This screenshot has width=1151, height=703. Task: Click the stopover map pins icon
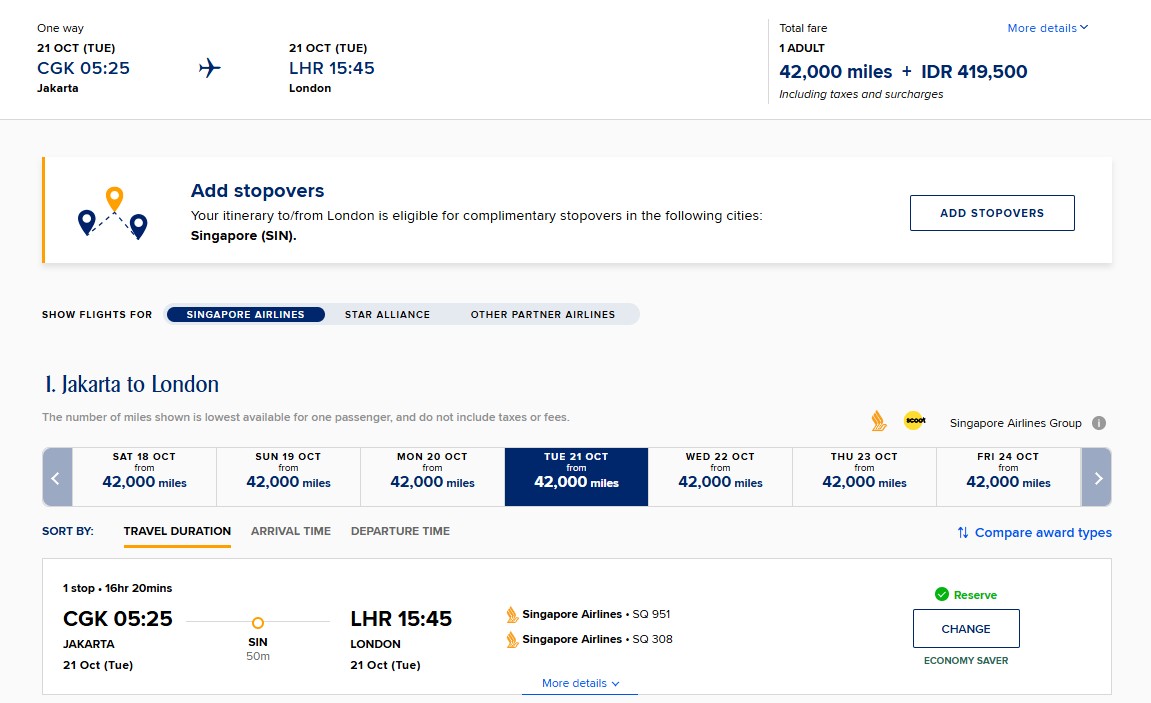tap(113, 212)
